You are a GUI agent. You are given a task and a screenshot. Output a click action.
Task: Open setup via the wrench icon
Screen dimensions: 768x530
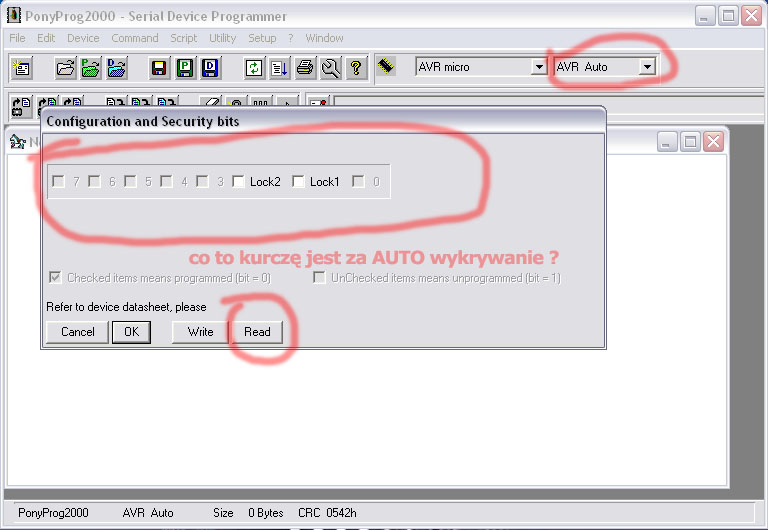click(x=331, y=68)
